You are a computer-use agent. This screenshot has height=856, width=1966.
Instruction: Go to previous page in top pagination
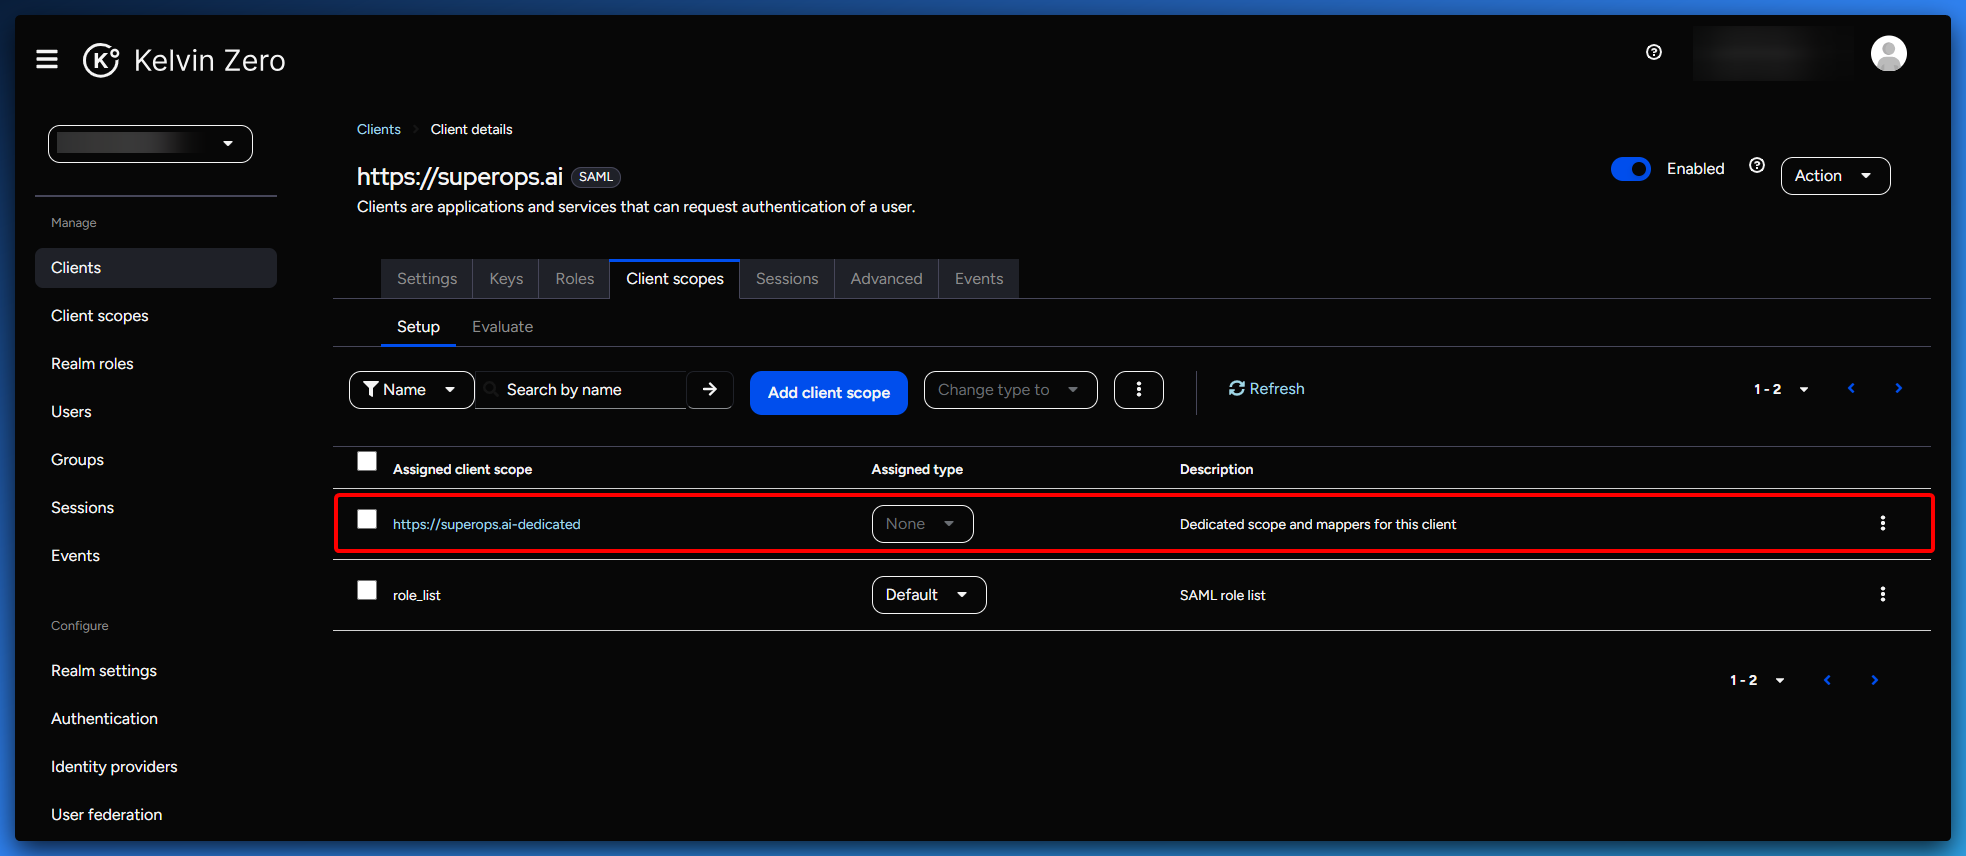(x=1851, y=388)
